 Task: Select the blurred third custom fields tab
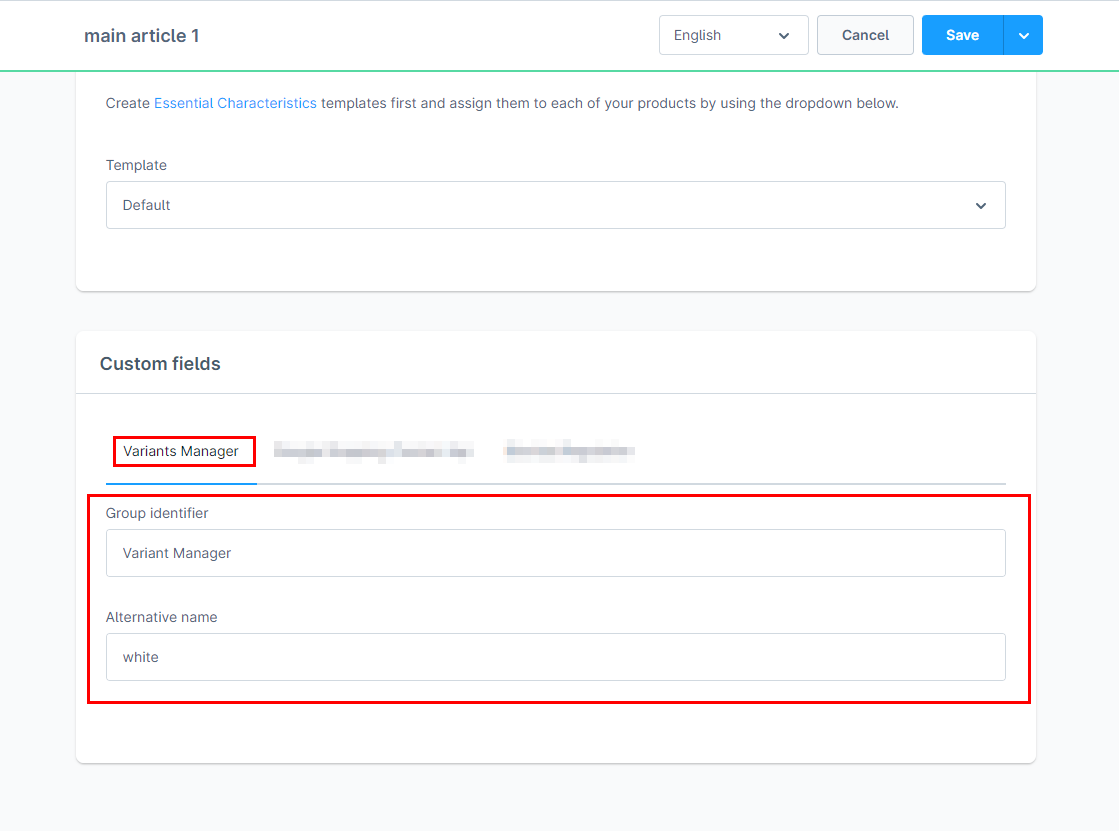(569, 450)
